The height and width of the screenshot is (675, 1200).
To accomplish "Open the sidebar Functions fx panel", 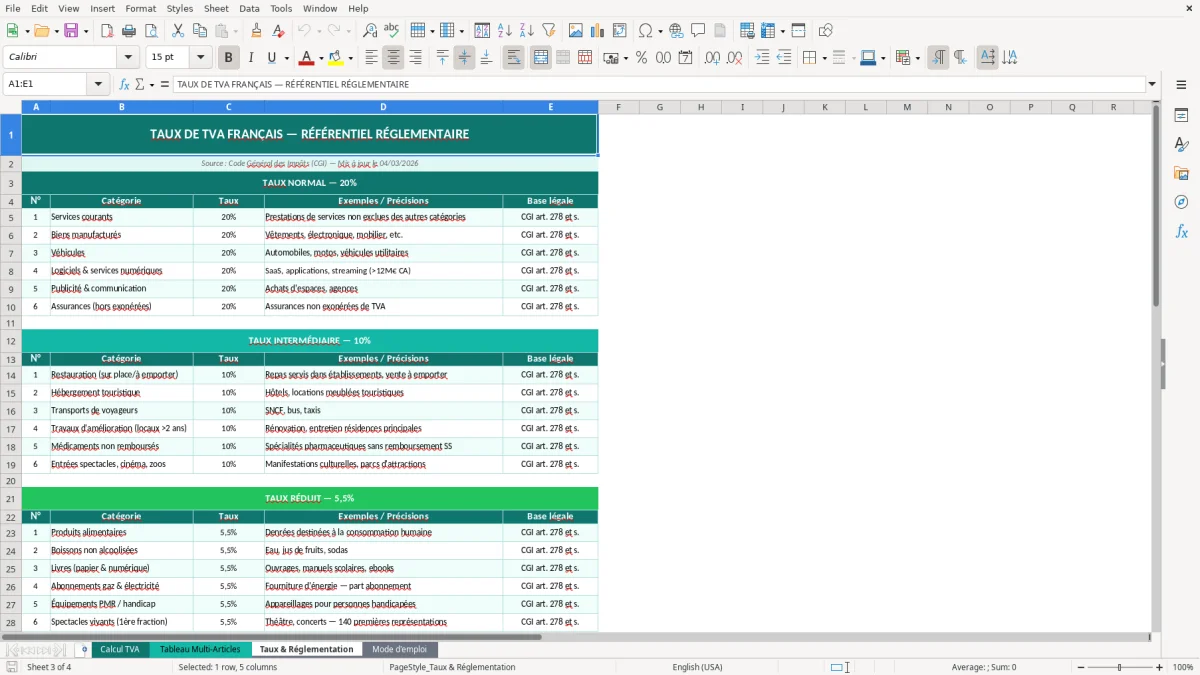I will (x=1181, y=231).
